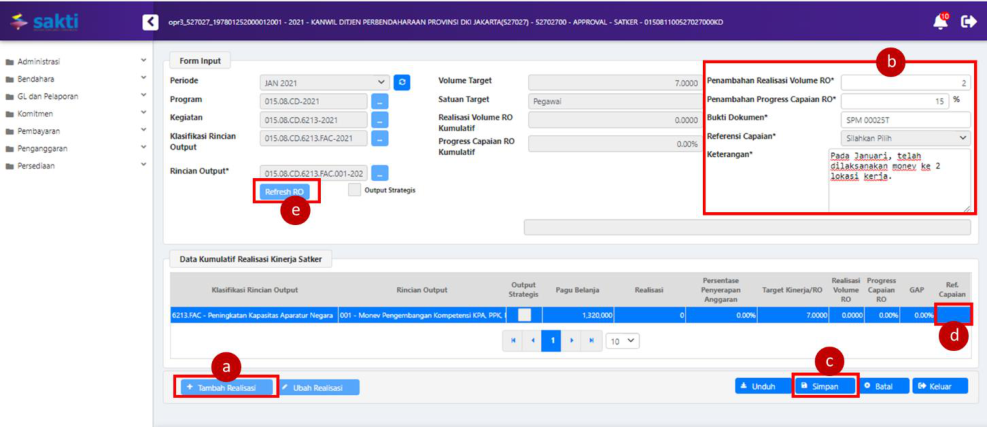Collapse sidebar with the arrow icon
The height and width of the screenshot is (427, 987).
pos(150,21)
